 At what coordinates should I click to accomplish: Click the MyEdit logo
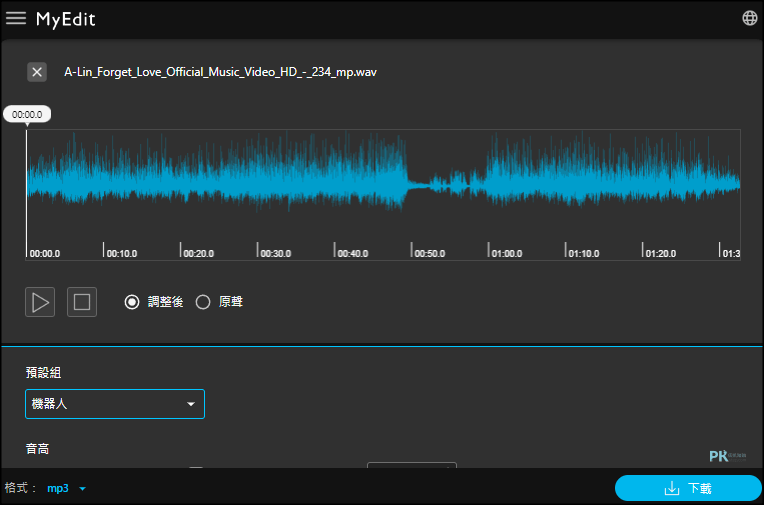point(66,19)
